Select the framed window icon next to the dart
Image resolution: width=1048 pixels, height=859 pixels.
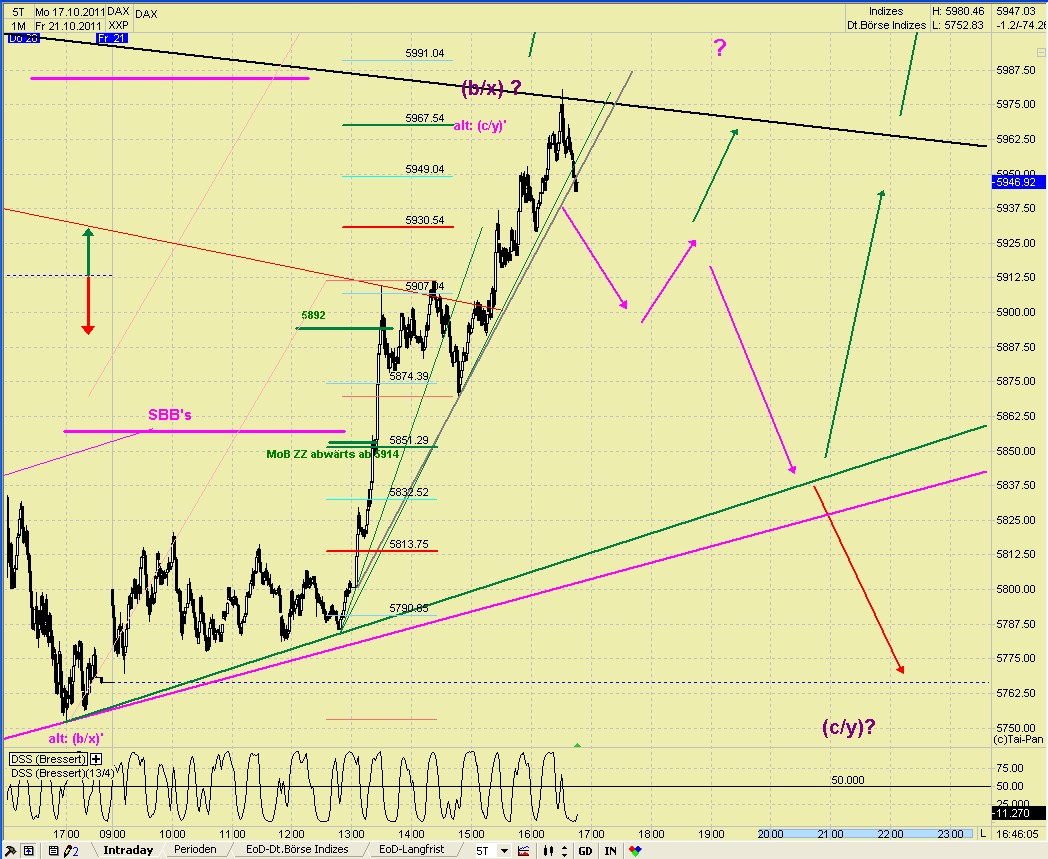pos(27,850)
